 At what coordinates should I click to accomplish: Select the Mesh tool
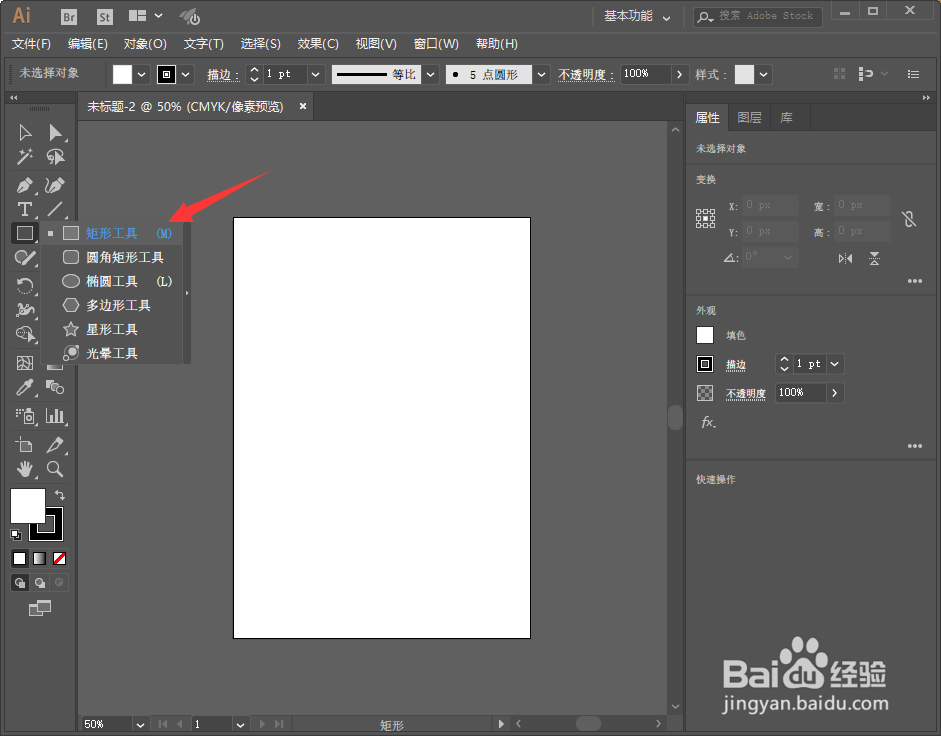coord(25,363)
